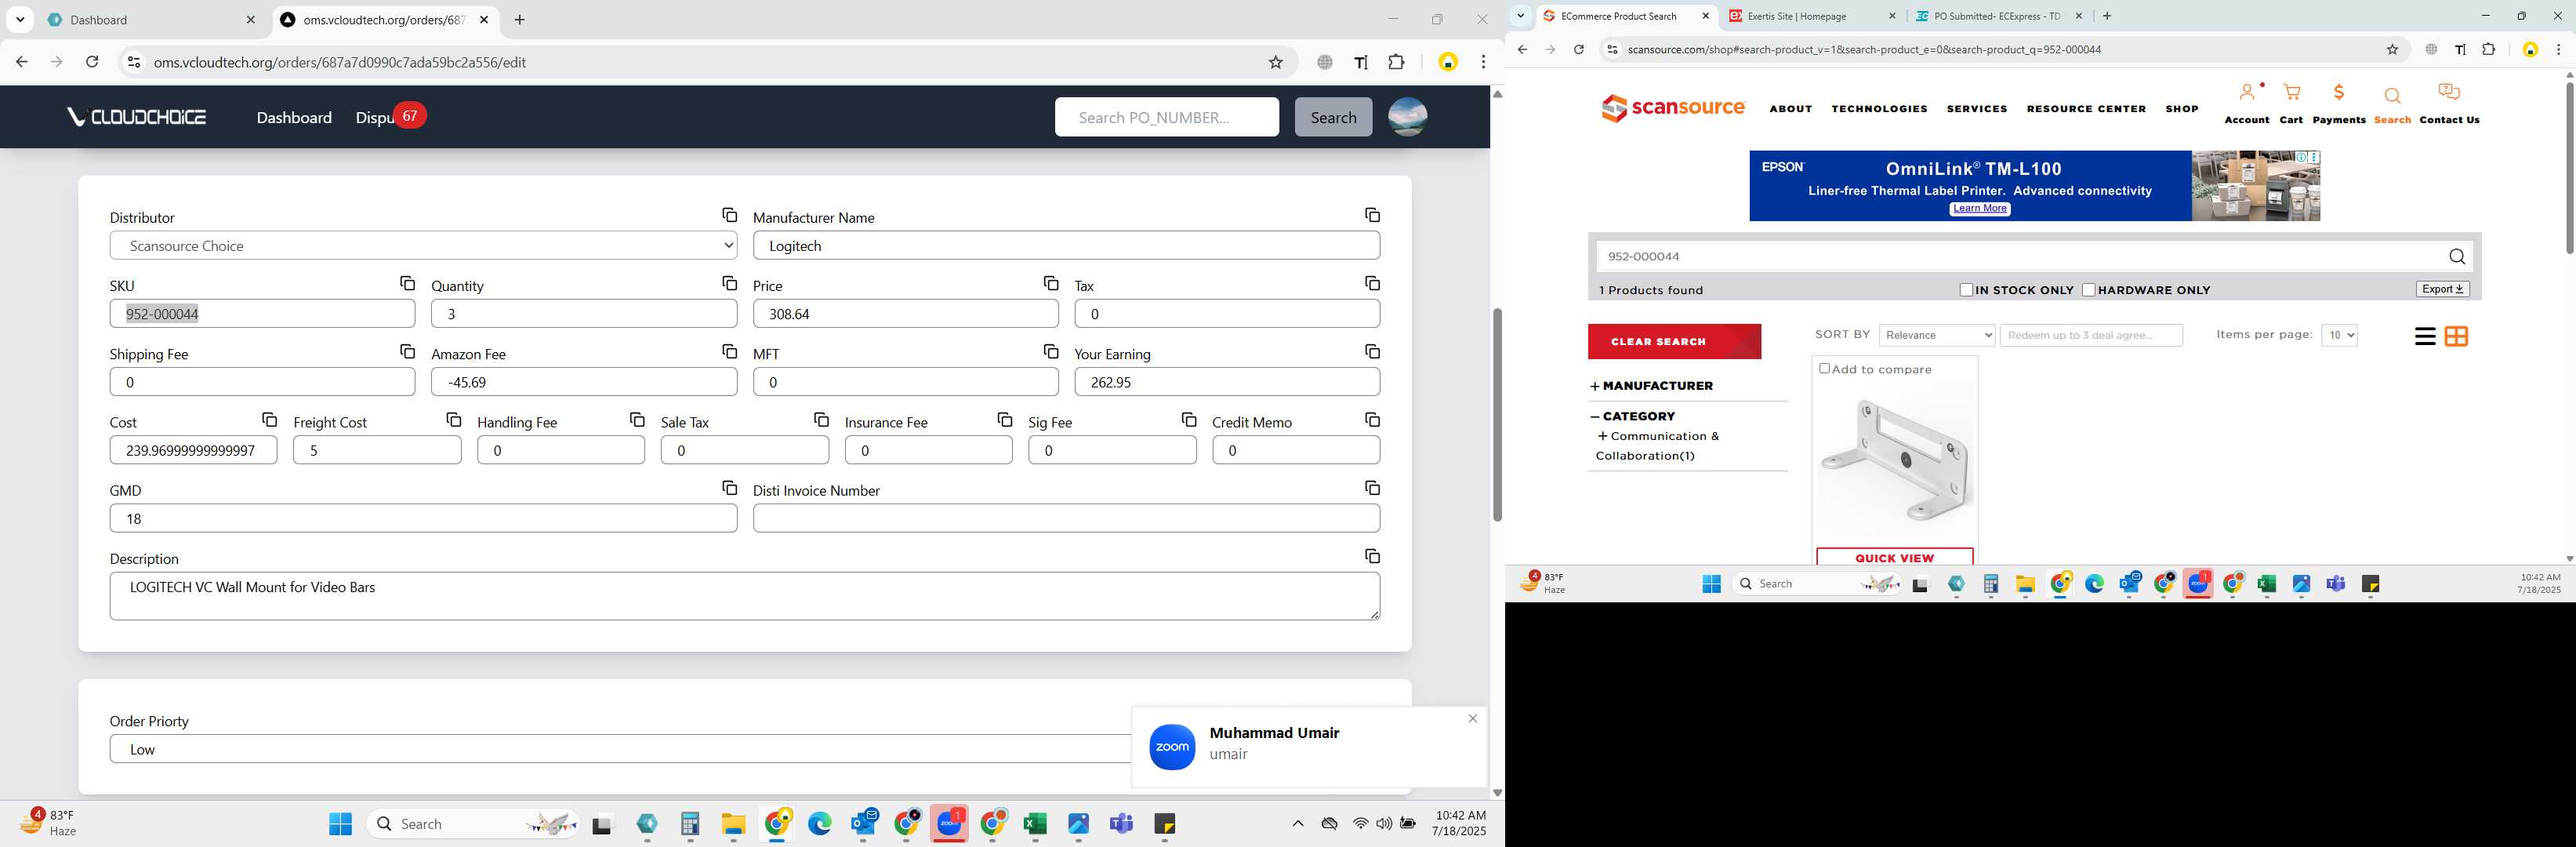2576x847 pixels.
Task: Click the Disti Invoice Number field
Action: (1066, 518)
